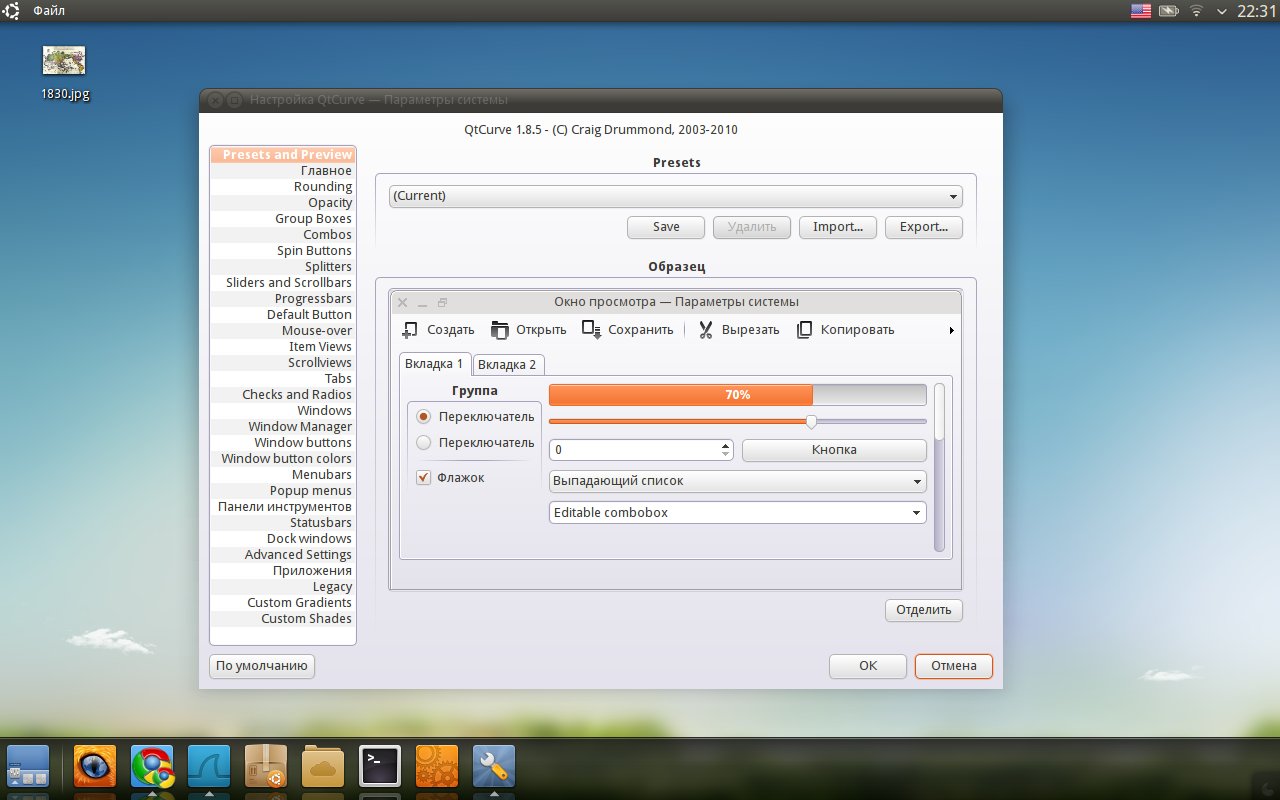
Task: Switch to the Вкладка 1 tab
Action: point(434,364)
